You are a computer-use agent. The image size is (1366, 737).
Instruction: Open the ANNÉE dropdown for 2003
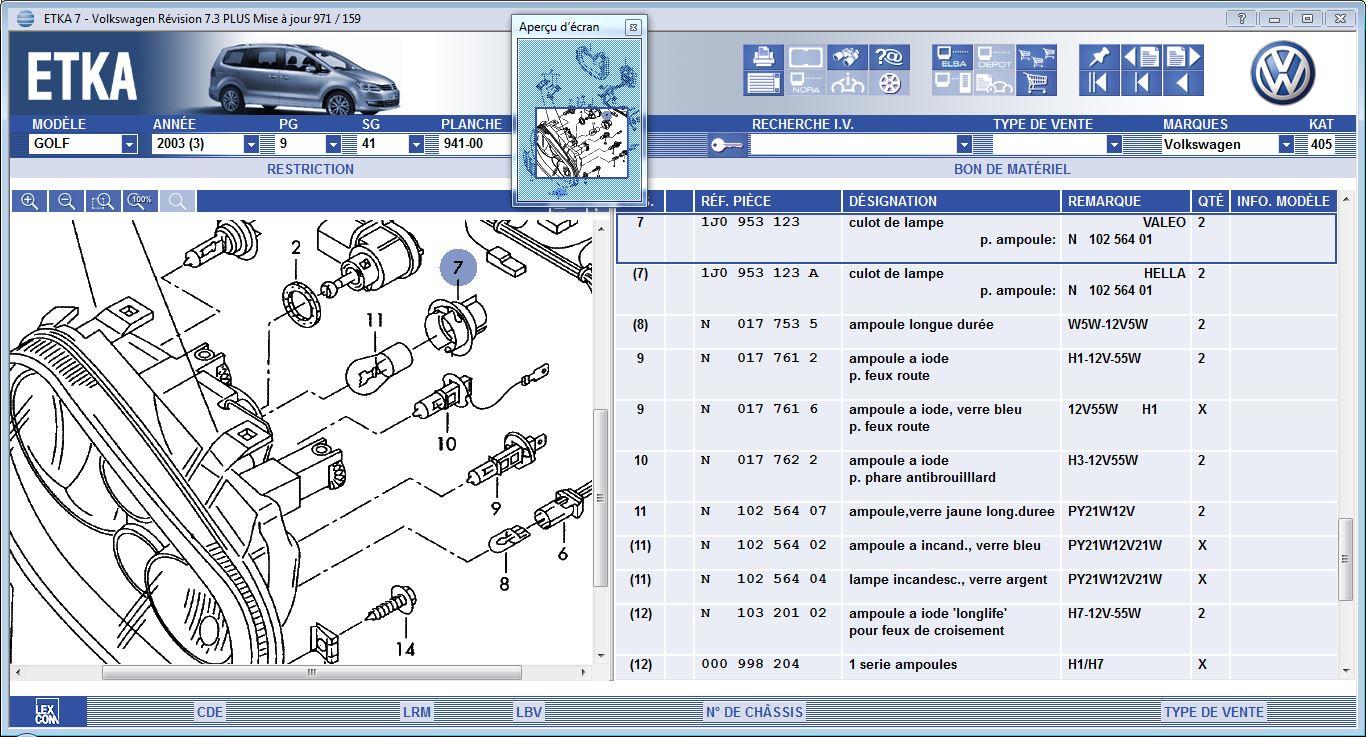[251, 144]
